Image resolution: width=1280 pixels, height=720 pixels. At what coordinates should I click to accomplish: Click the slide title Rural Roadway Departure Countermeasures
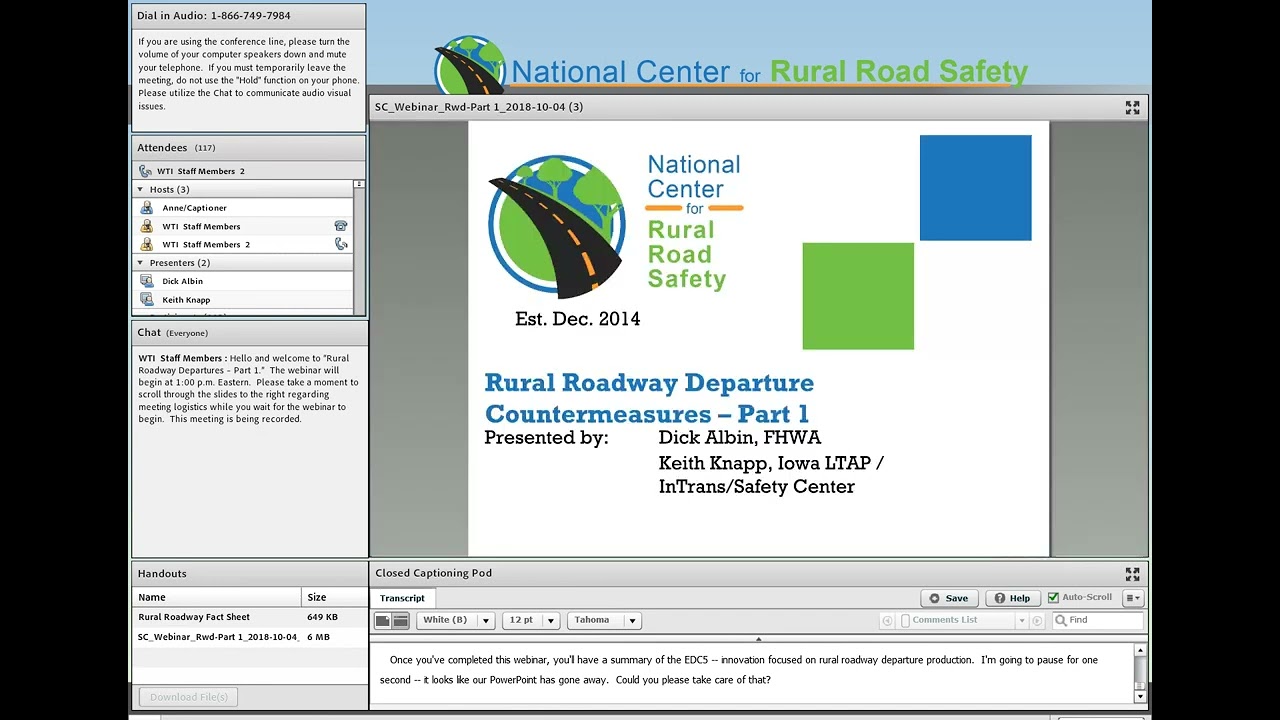pyautogui.click(x=649, y=398)
